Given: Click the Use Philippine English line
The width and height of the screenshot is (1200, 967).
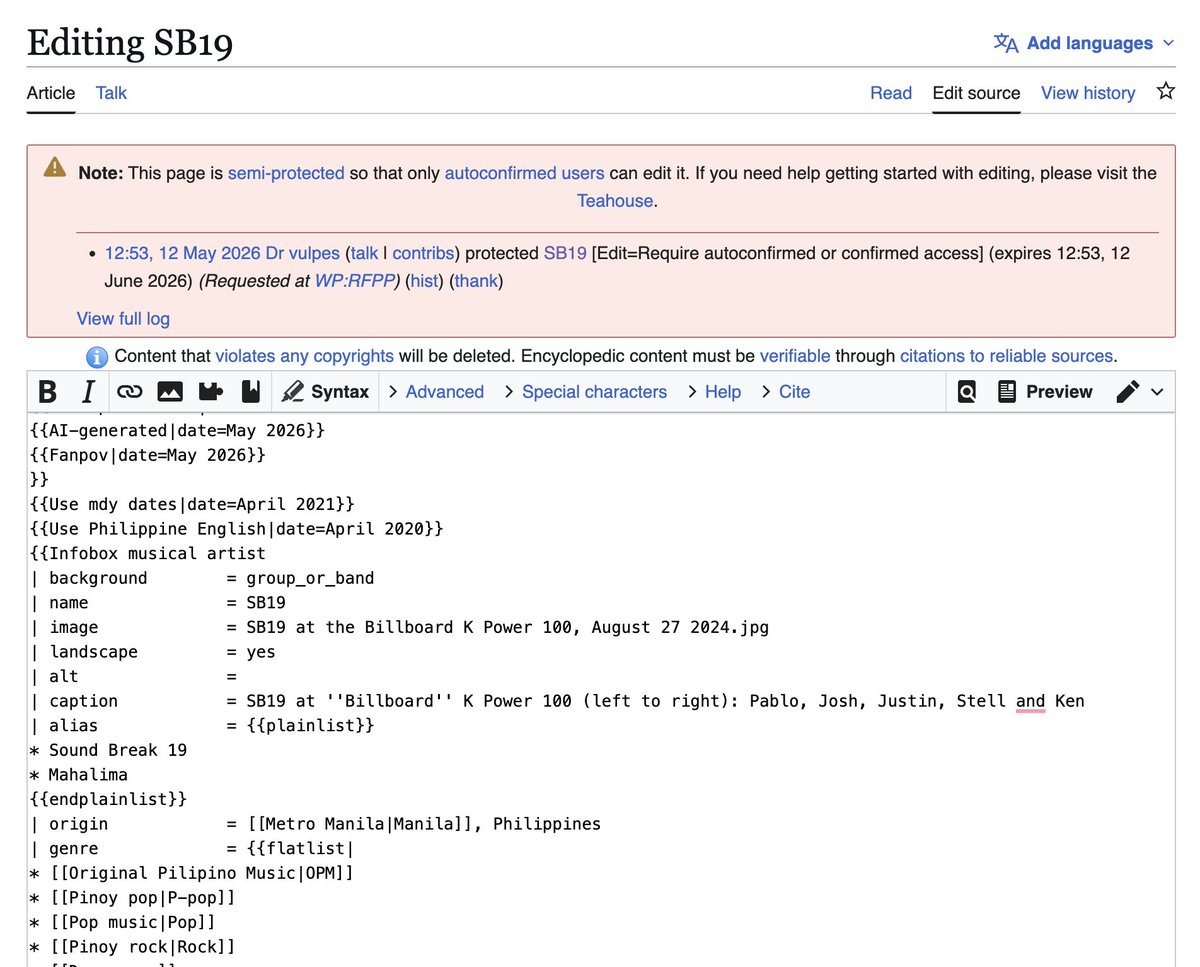Looking at the screenshot, I should (x=236, y=528).
